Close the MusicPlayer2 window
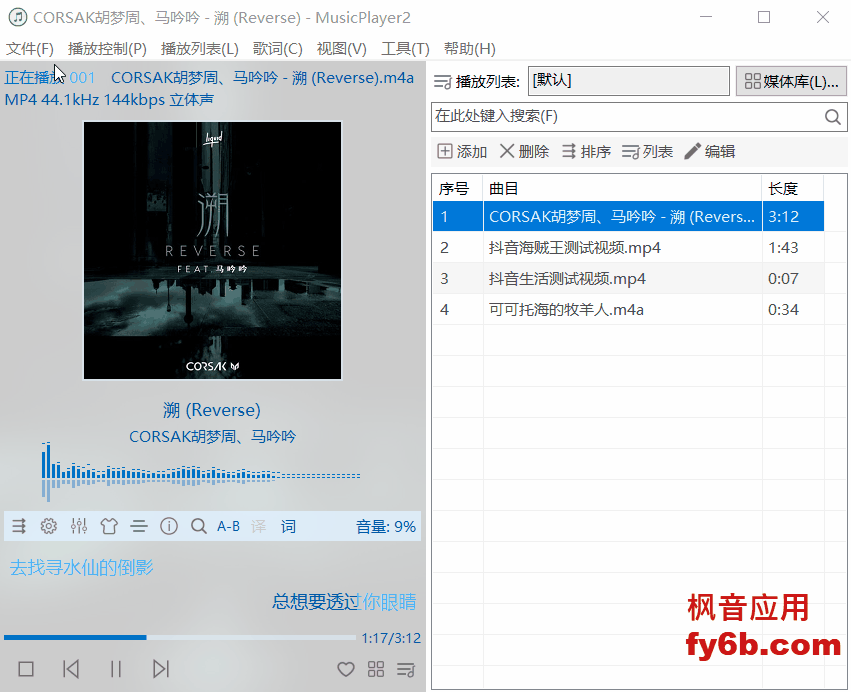Image resolution: width=851 pixels, height=692 pixels. pyautogui.click(x=823, y=17)
